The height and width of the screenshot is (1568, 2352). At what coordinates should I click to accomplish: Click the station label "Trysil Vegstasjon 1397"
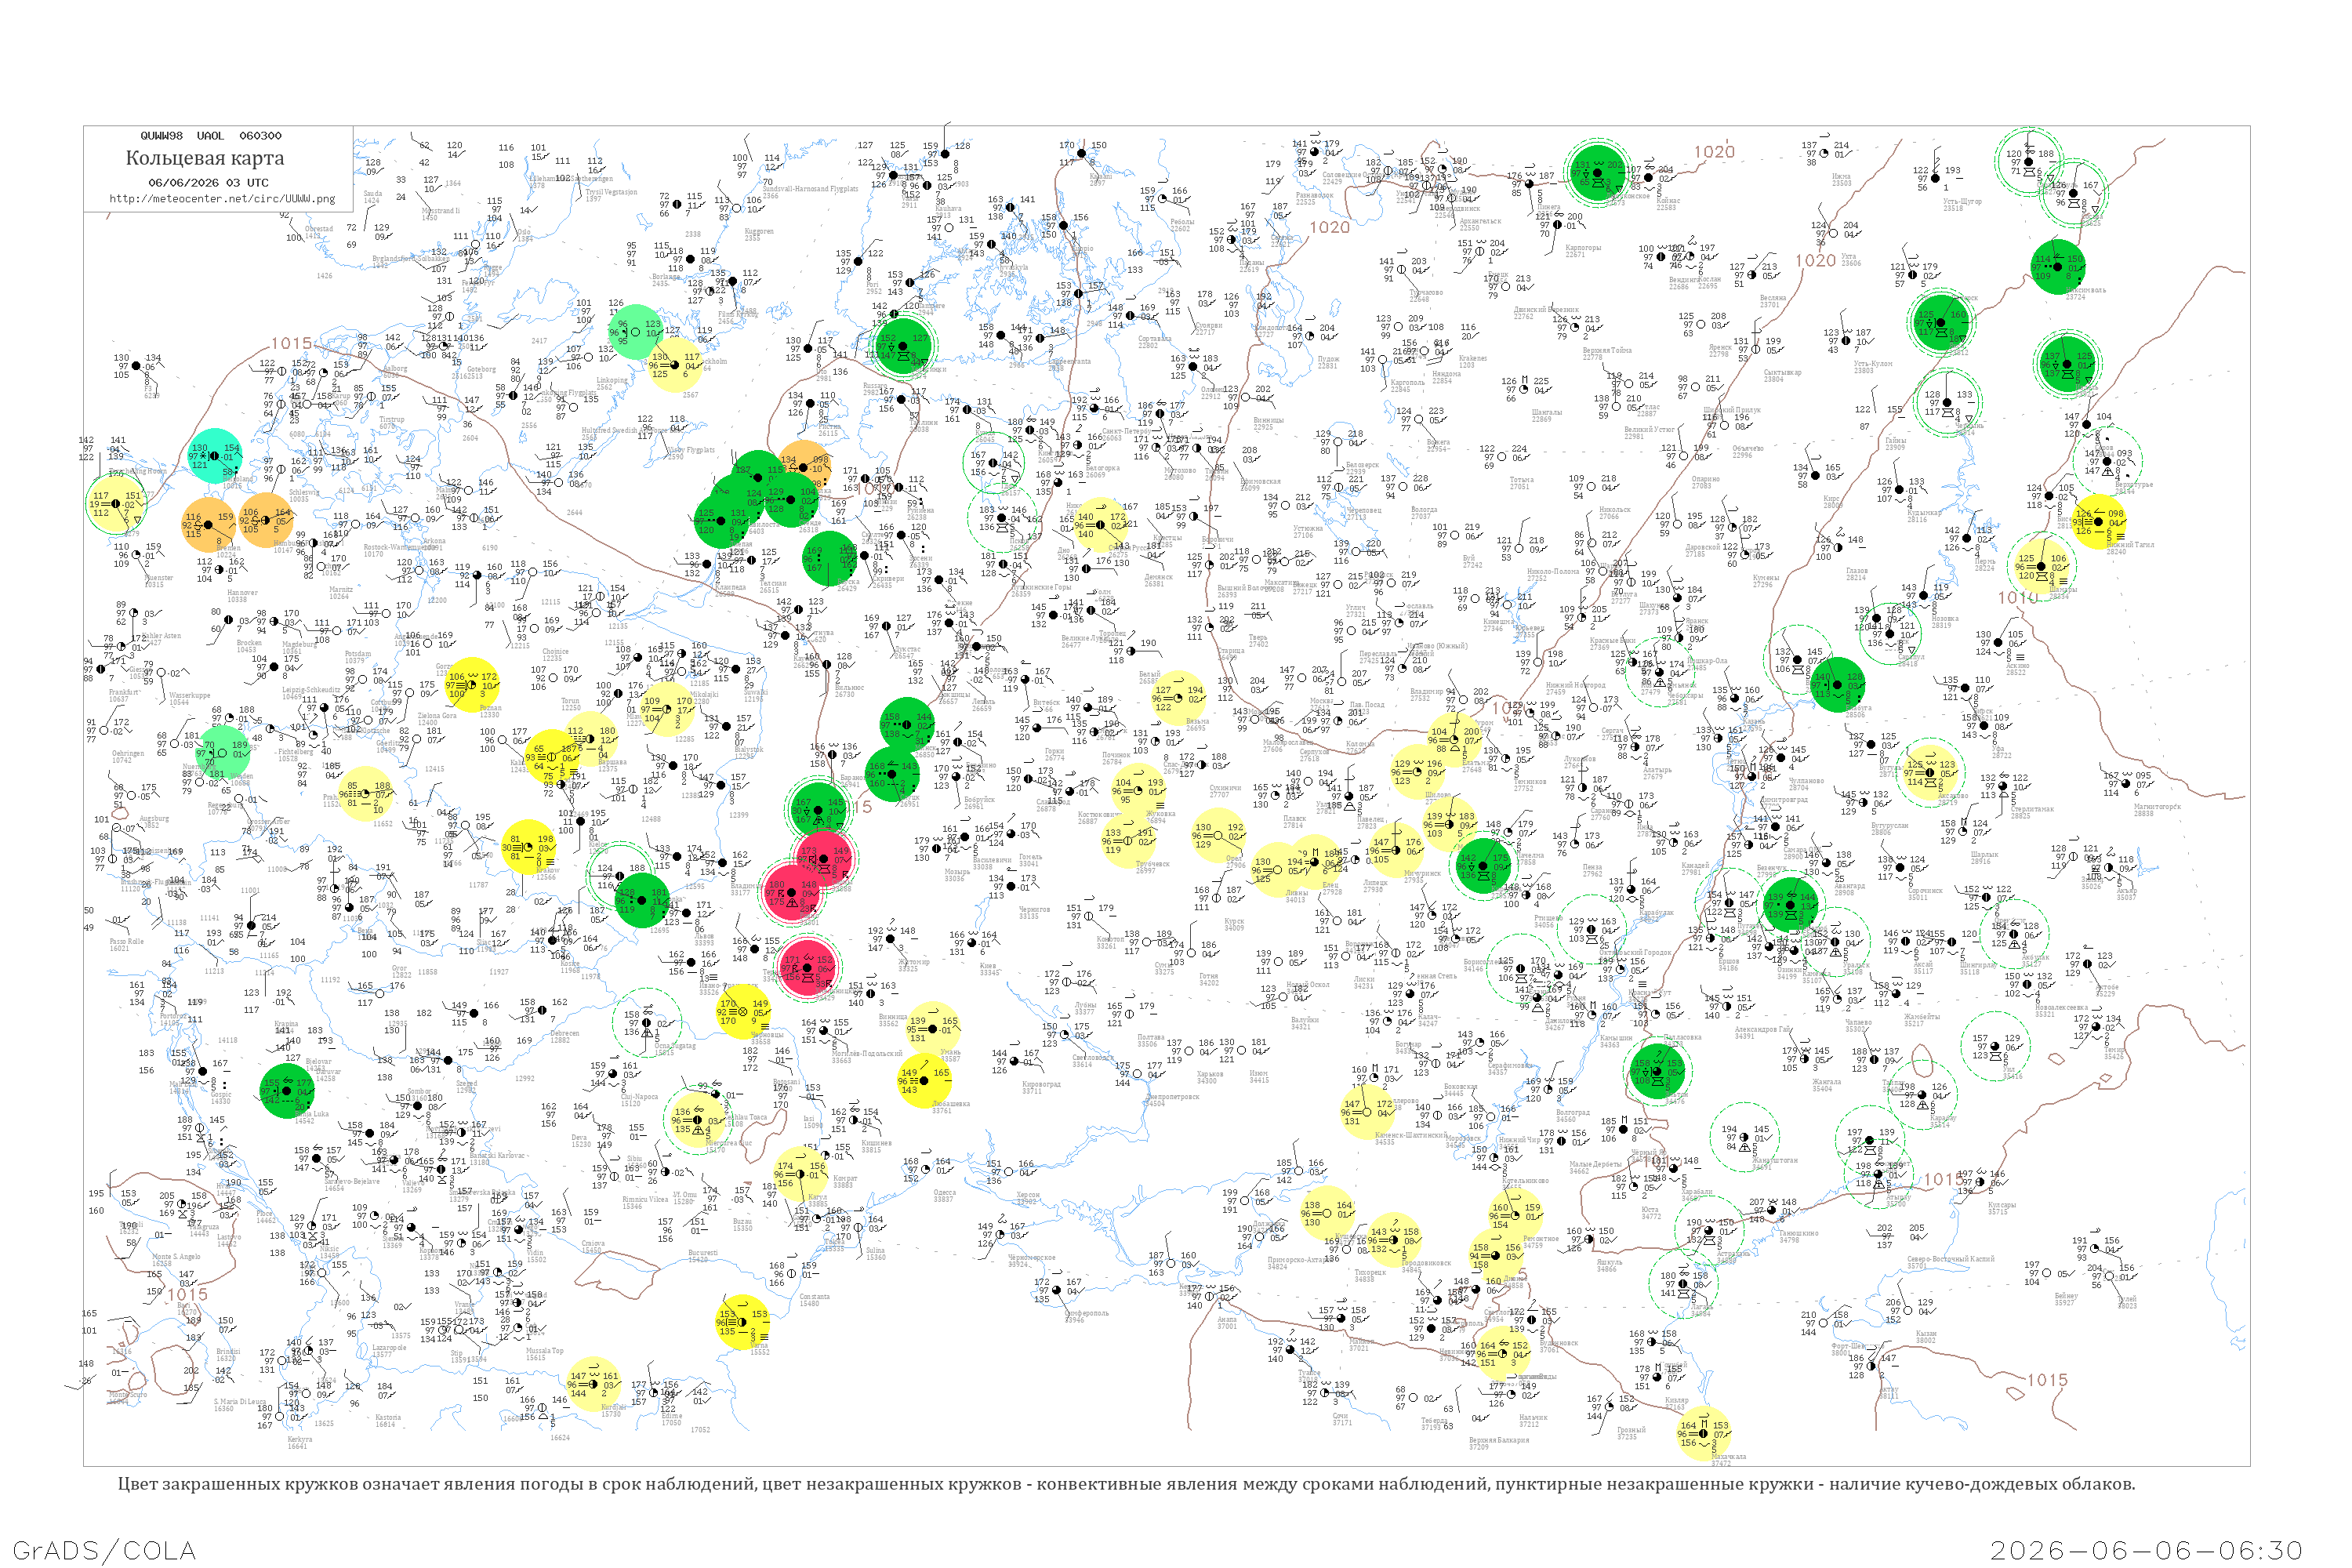[611, 195]
